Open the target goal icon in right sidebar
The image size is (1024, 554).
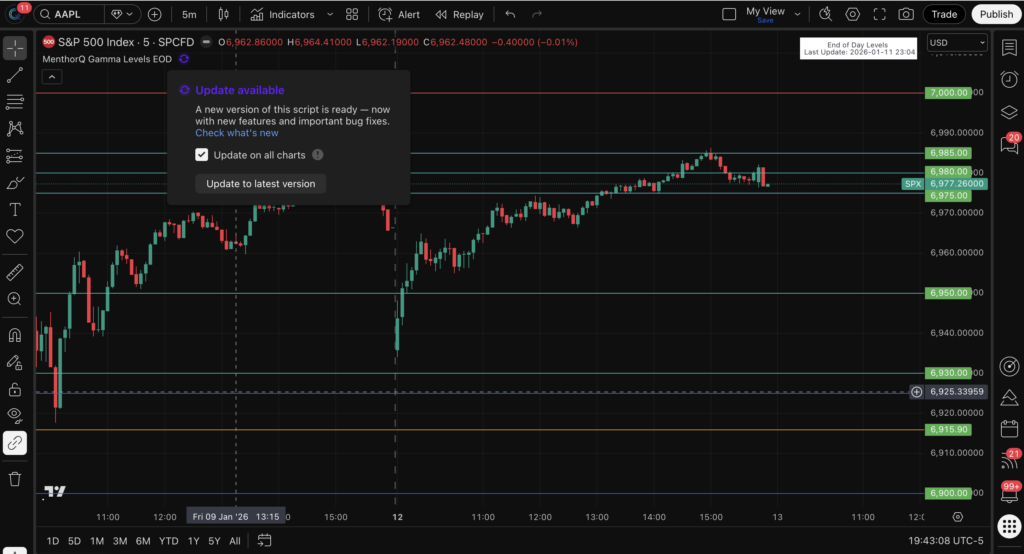[1009, 367]
